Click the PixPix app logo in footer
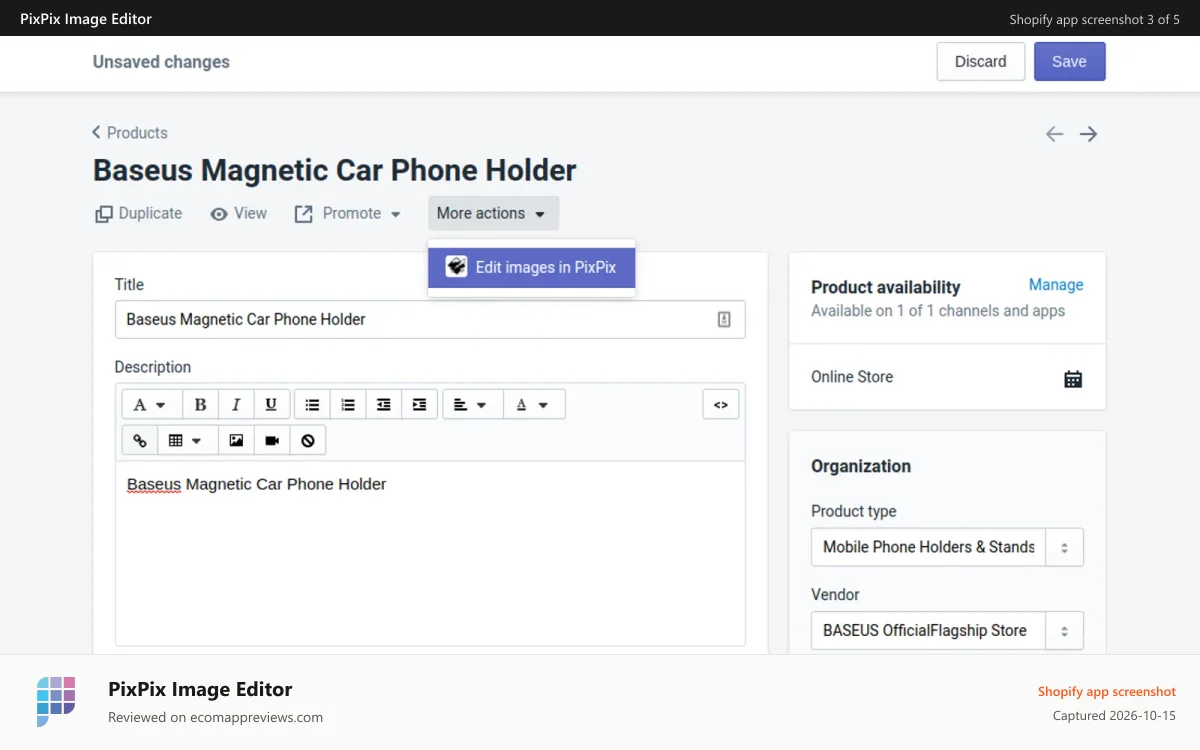Screen dimensions: 1200x750 coord(56,701)
